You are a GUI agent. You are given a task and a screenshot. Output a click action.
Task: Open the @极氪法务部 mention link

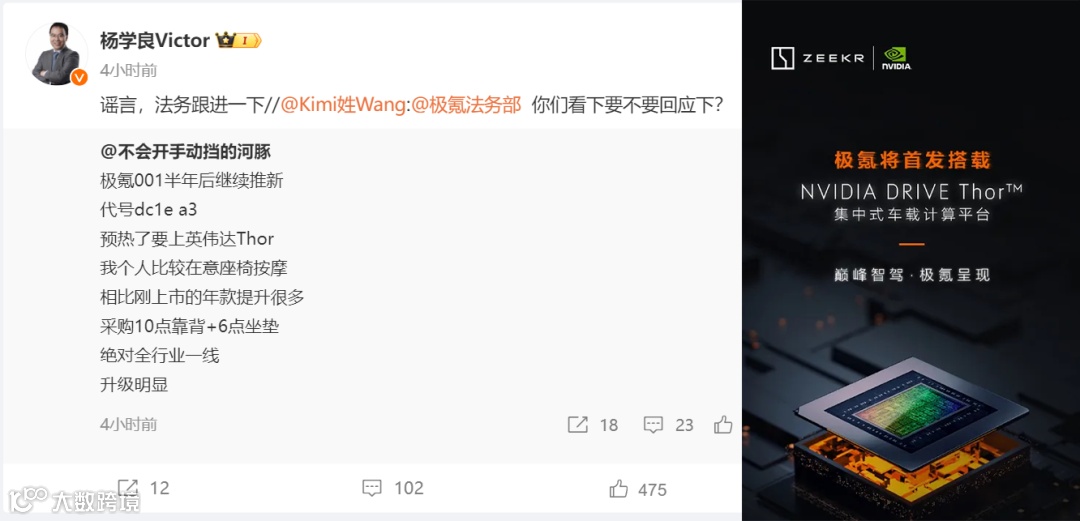point(466,105)
